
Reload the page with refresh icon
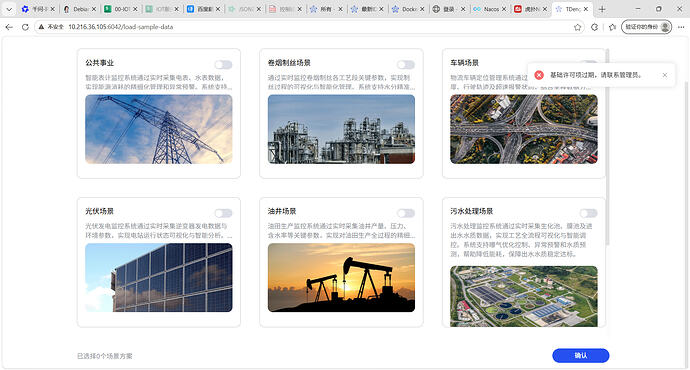click(x=26, y=27)
